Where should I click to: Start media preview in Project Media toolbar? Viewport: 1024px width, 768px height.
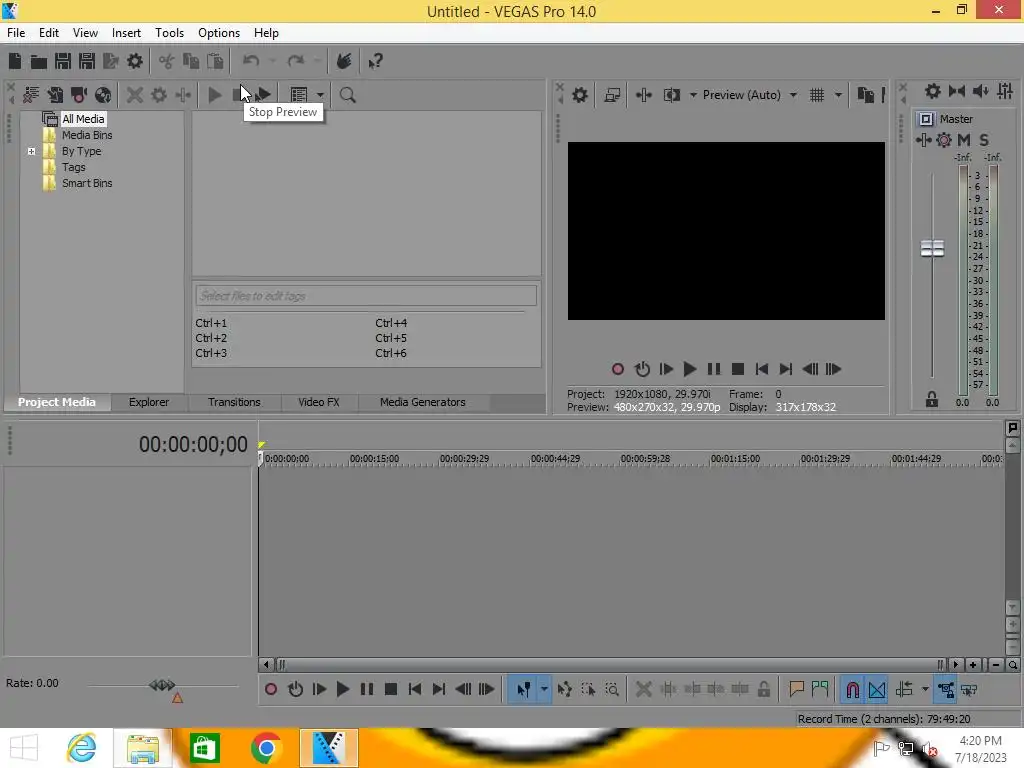pos(215,95)
